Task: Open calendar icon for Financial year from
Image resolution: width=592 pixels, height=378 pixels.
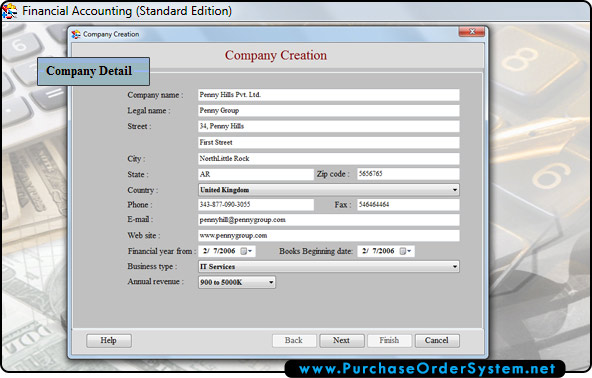Action: click(246, 251)
